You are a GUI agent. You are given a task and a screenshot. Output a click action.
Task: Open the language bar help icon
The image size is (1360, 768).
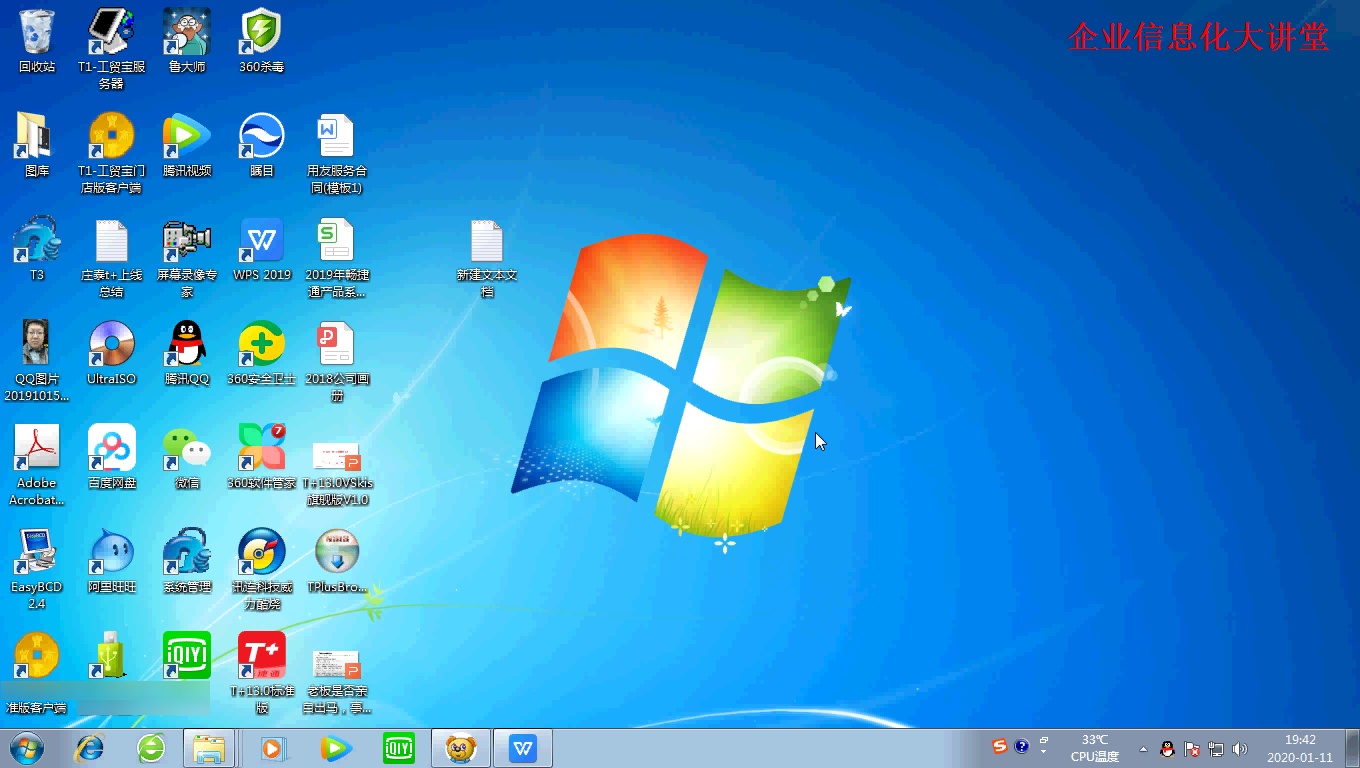pyautogui.click(x=1021, y=746)
